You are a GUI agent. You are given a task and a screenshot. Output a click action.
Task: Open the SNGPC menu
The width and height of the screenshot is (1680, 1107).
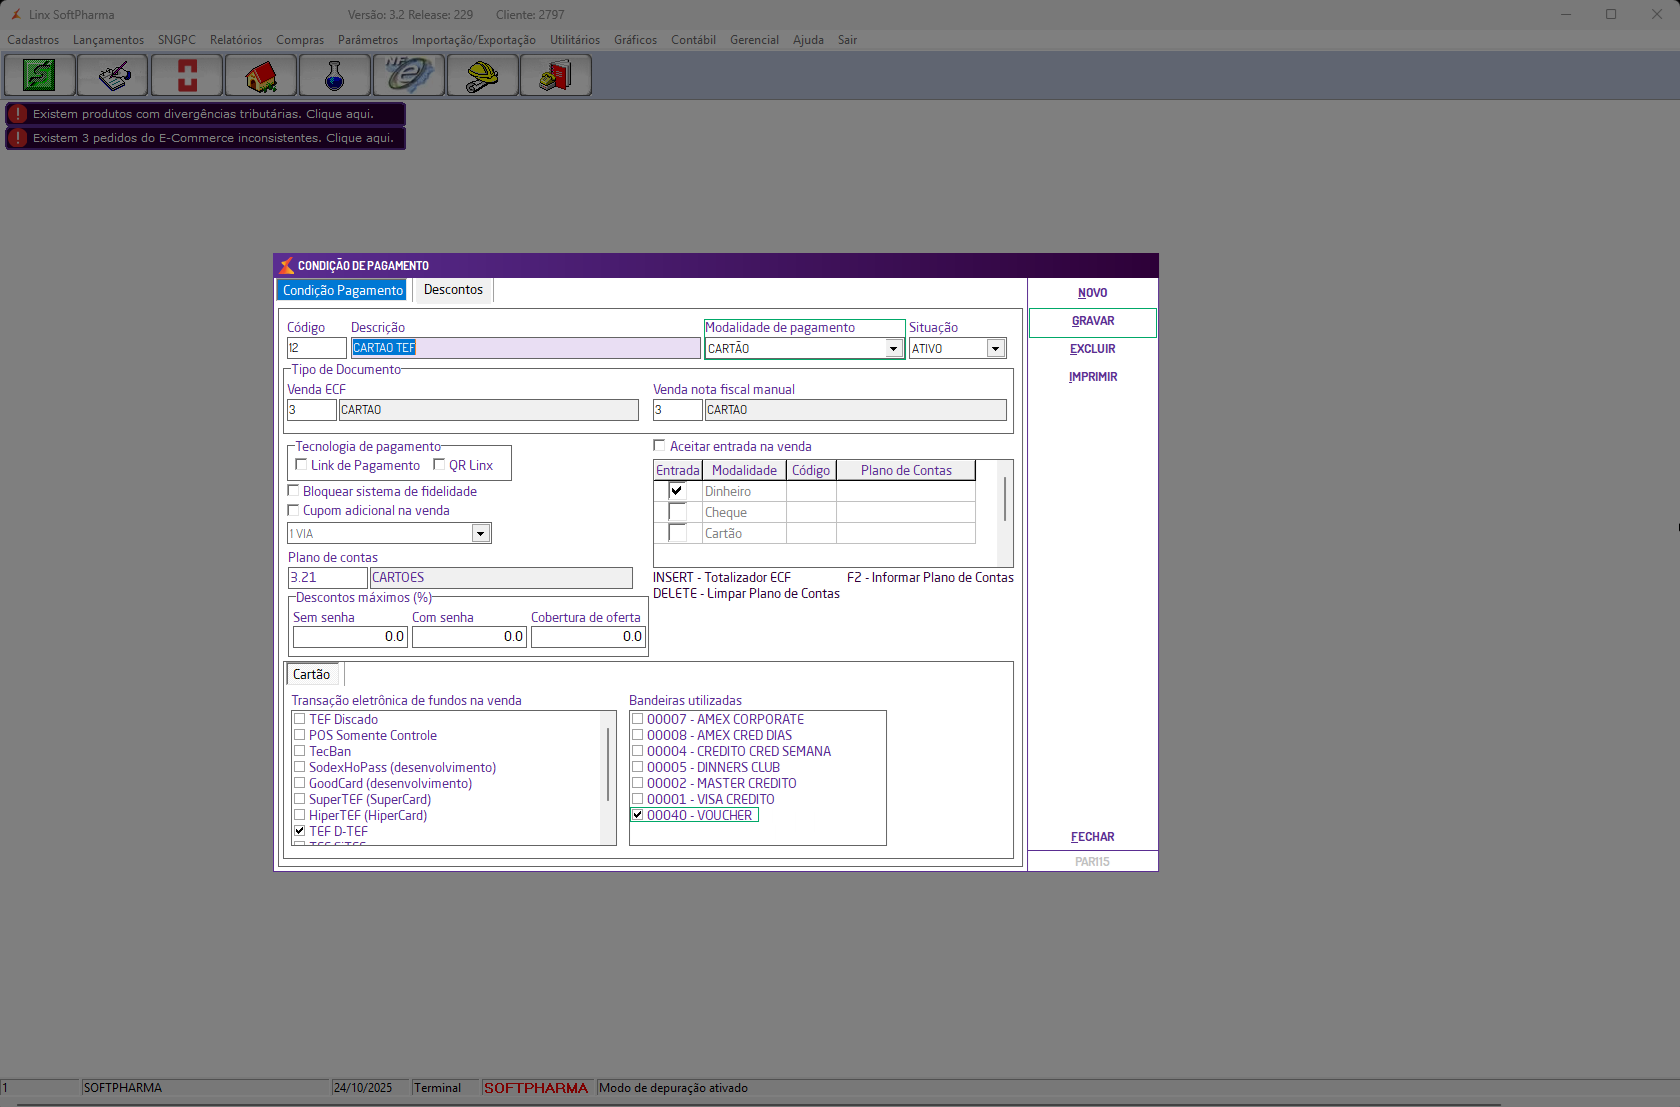[177, 40]
